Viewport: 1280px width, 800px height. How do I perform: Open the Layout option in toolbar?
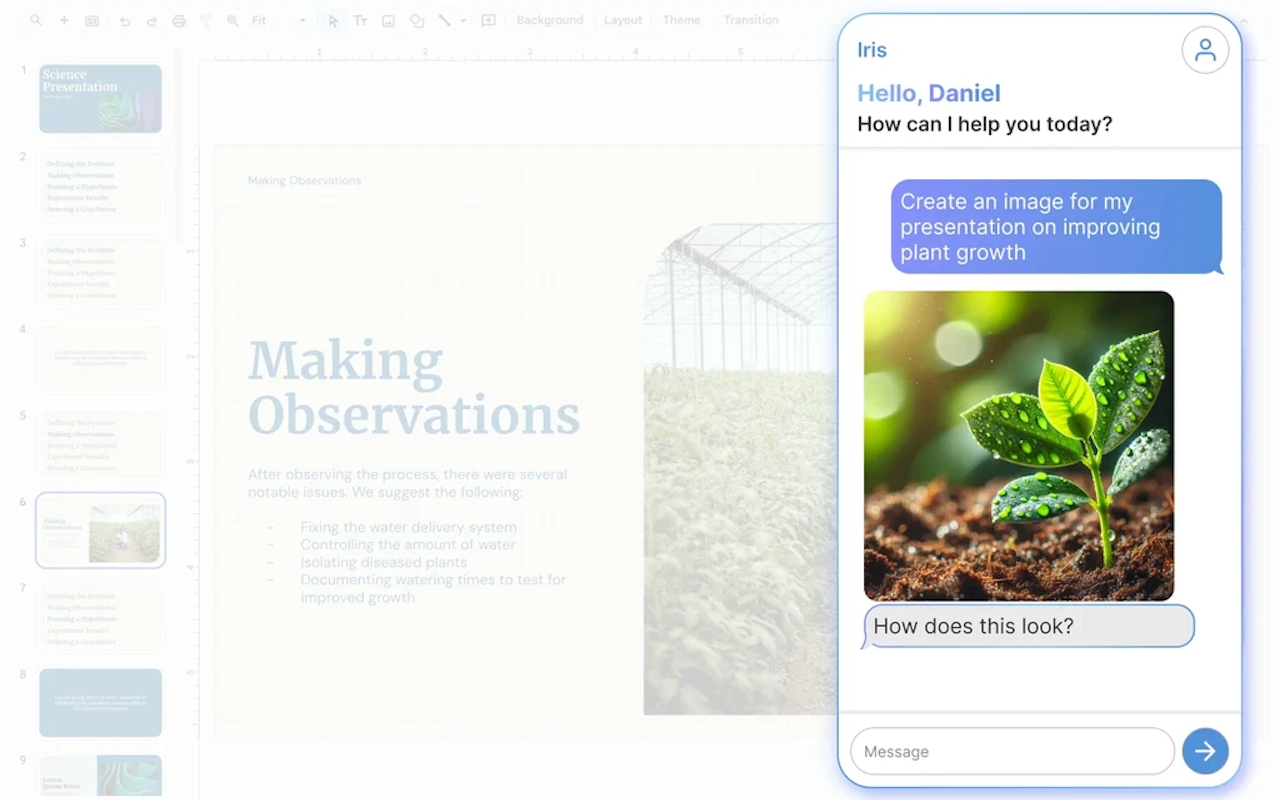(x=623, y=20)
